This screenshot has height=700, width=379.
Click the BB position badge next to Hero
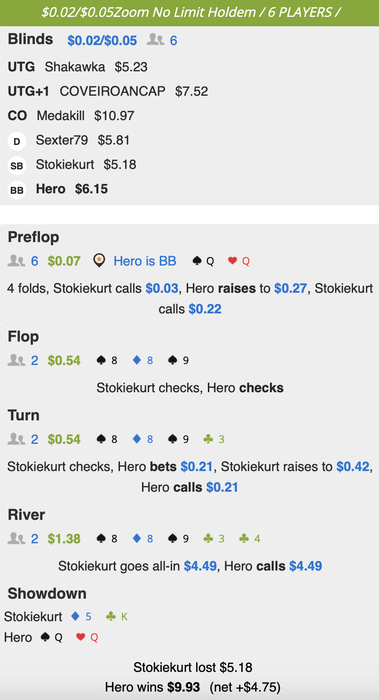[x=17, y=190]
